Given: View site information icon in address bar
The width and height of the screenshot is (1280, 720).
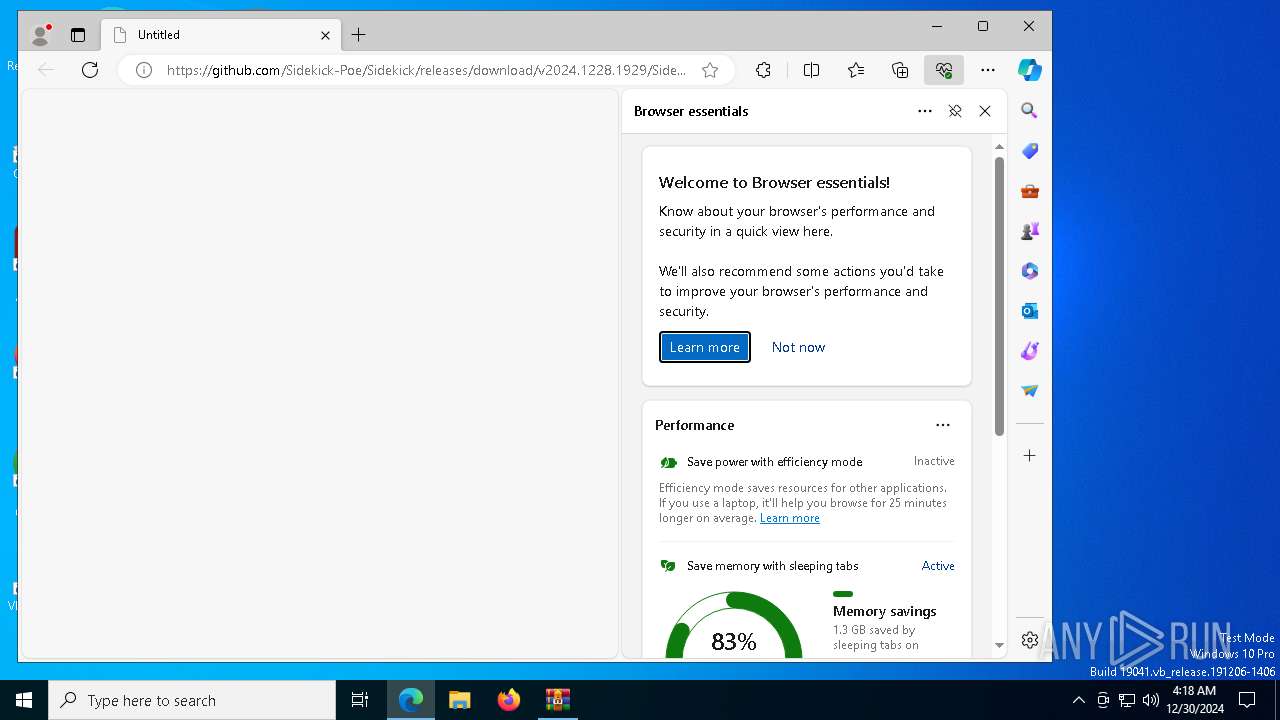Looking at the screenshot, I should coord(144,70).
